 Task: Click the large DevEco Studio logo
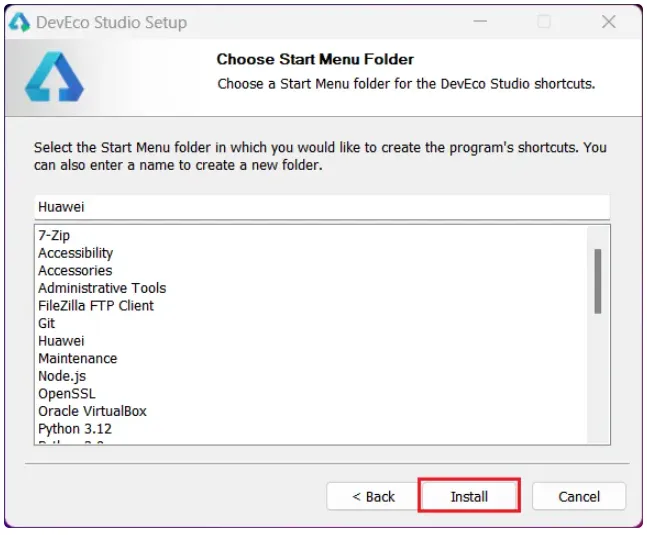point(55,78)
